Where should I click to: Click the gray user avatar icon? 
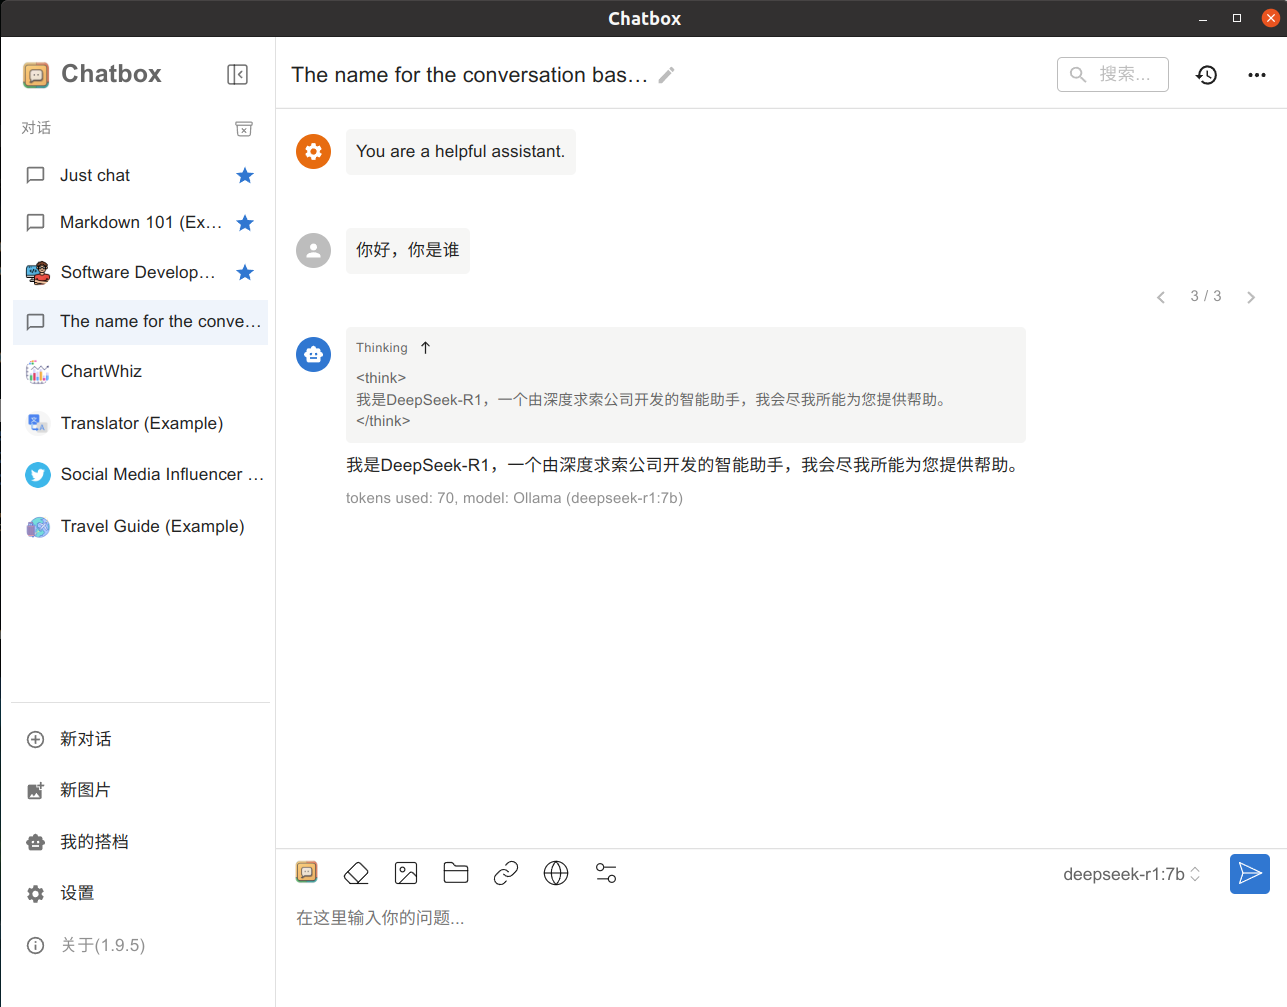coord(314,250)
